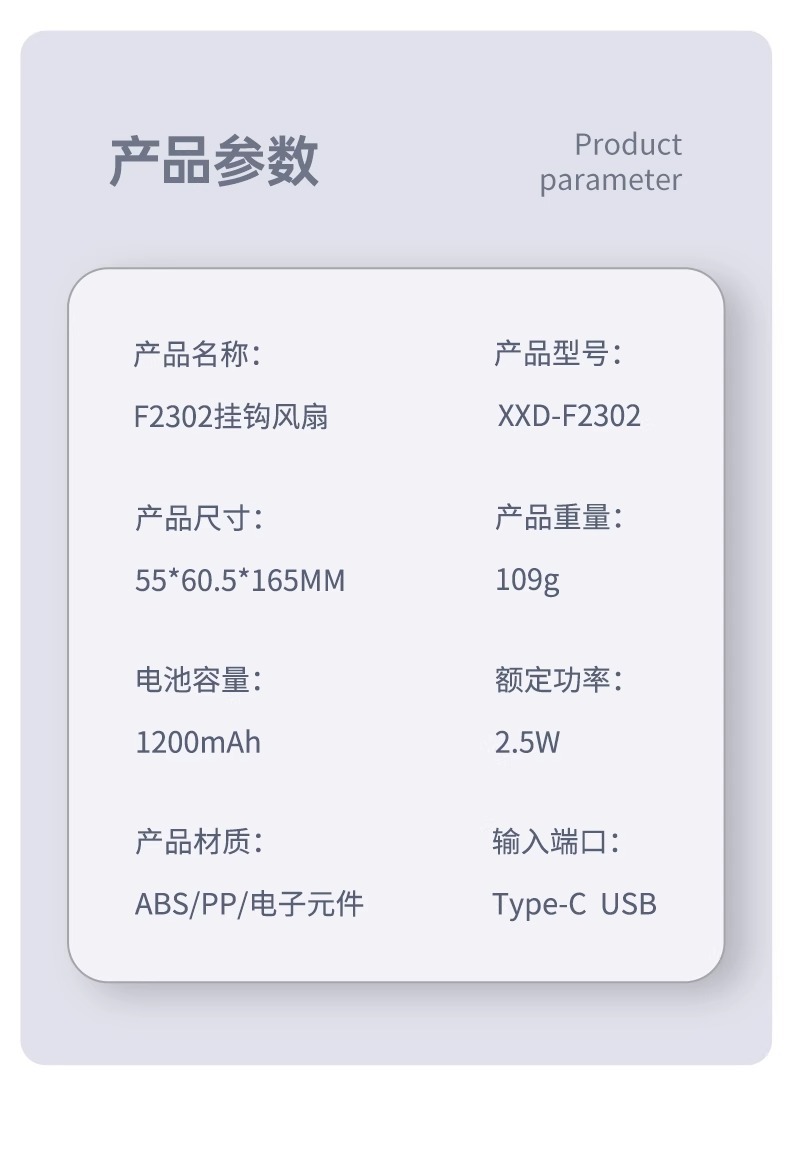
Task: Click the 55*60.5*165MM dimensions value
Action: coord(240,580)
